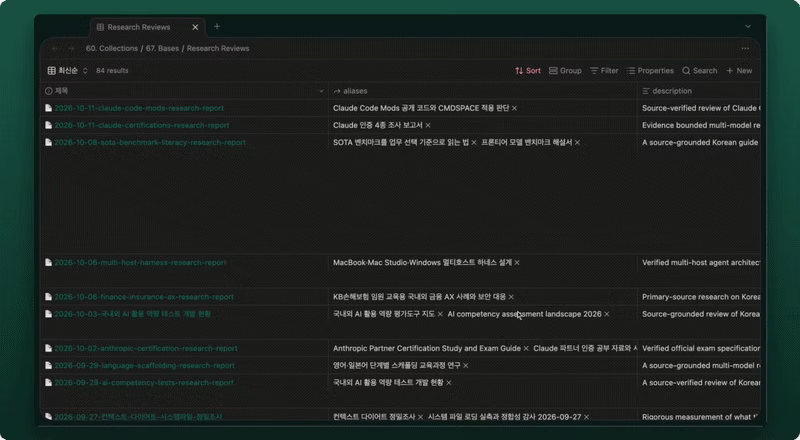Open 2026-10-11-claude-code-mods-research-report note

(139, 108)
